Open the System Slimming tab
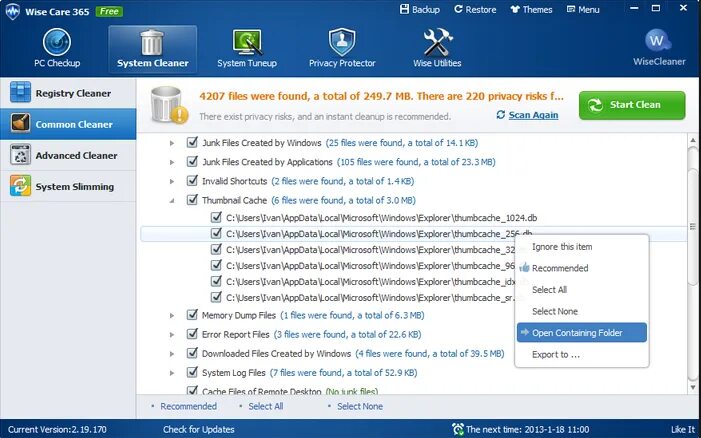Image resolution: width=701 pixels, height=438 pixels. [x=68, y=186]
